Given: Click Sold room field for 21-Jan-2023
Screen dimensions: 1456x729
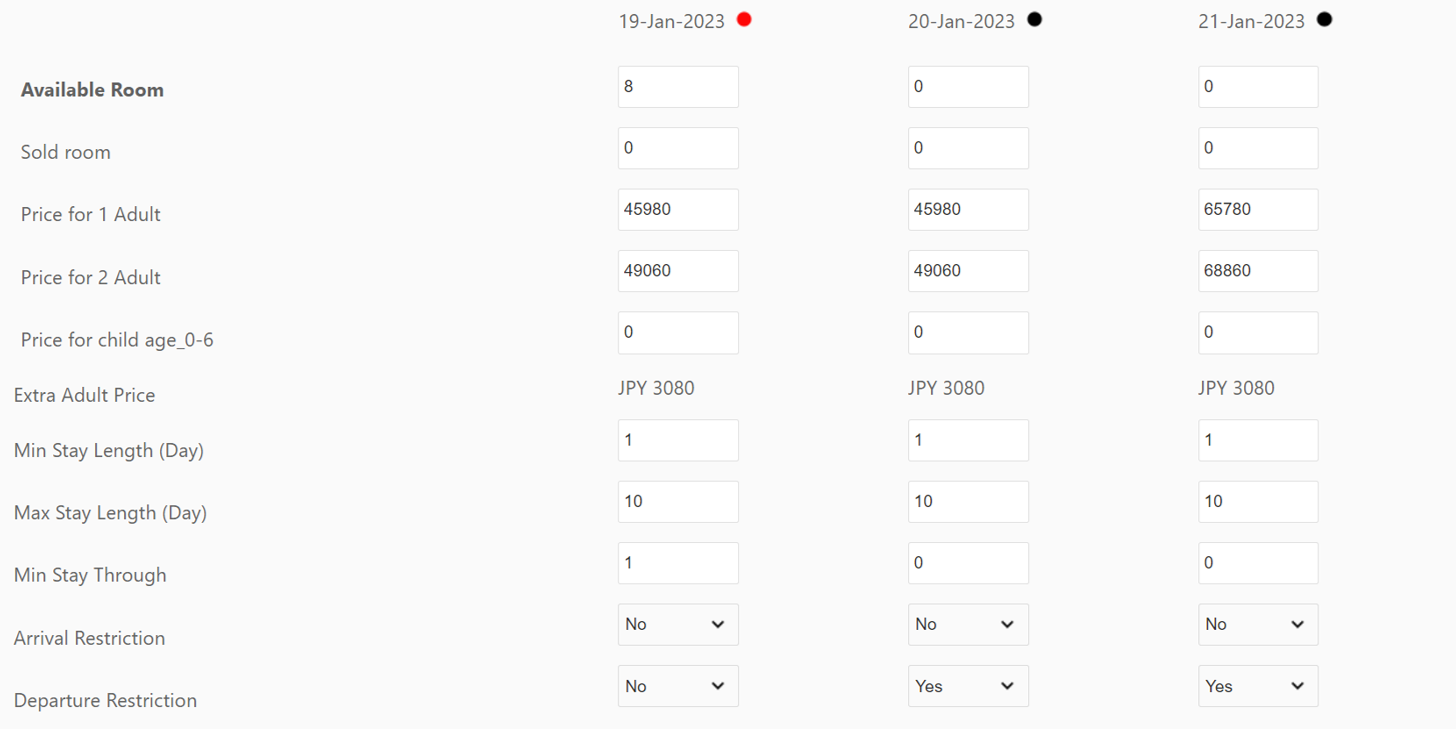Looking at the screenshot, I should coord(1258,148).
